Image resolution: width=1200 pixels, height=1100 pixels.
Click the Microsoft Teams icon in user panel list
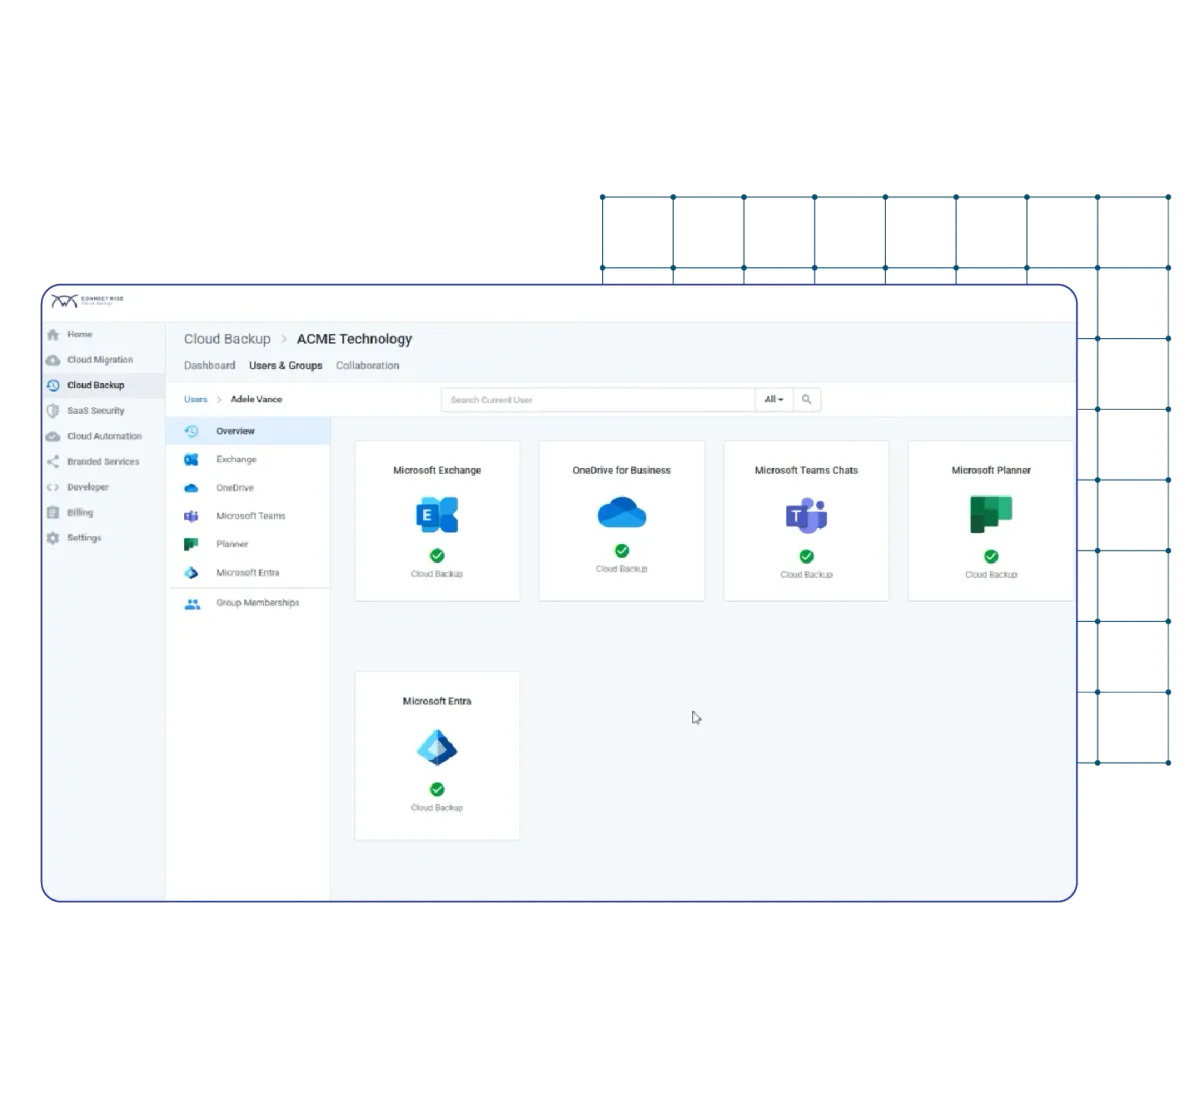pos(191,516)
